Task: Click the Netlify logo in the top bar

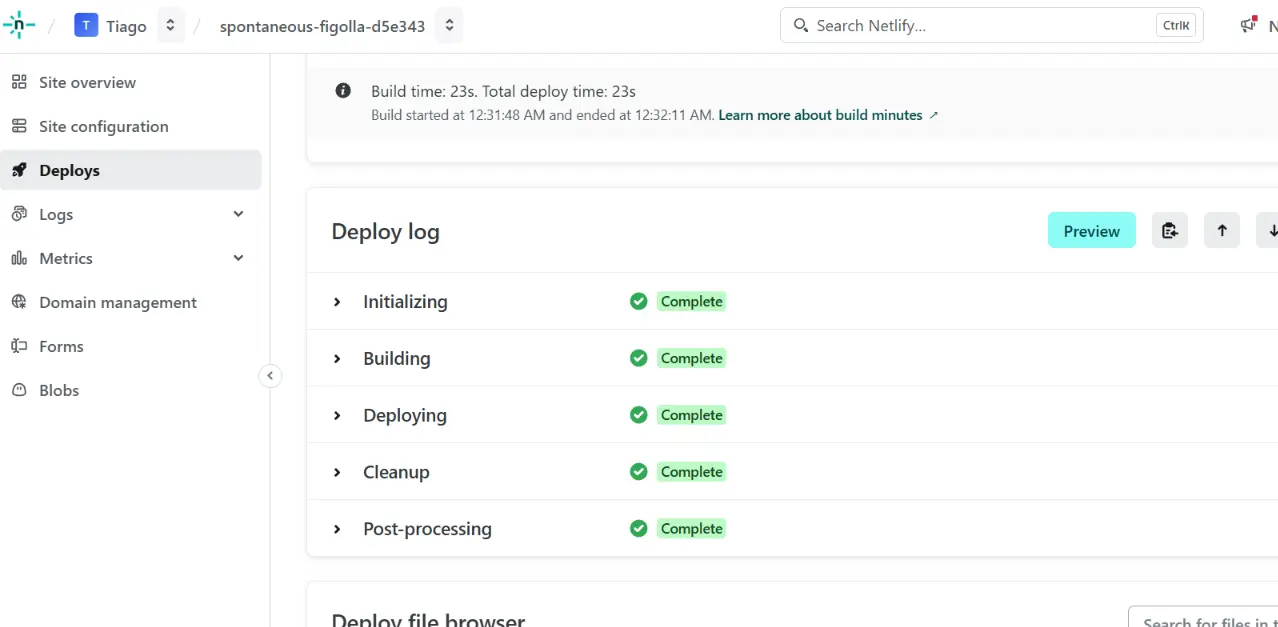Action: pyautogui.click(x=18, y=24)
